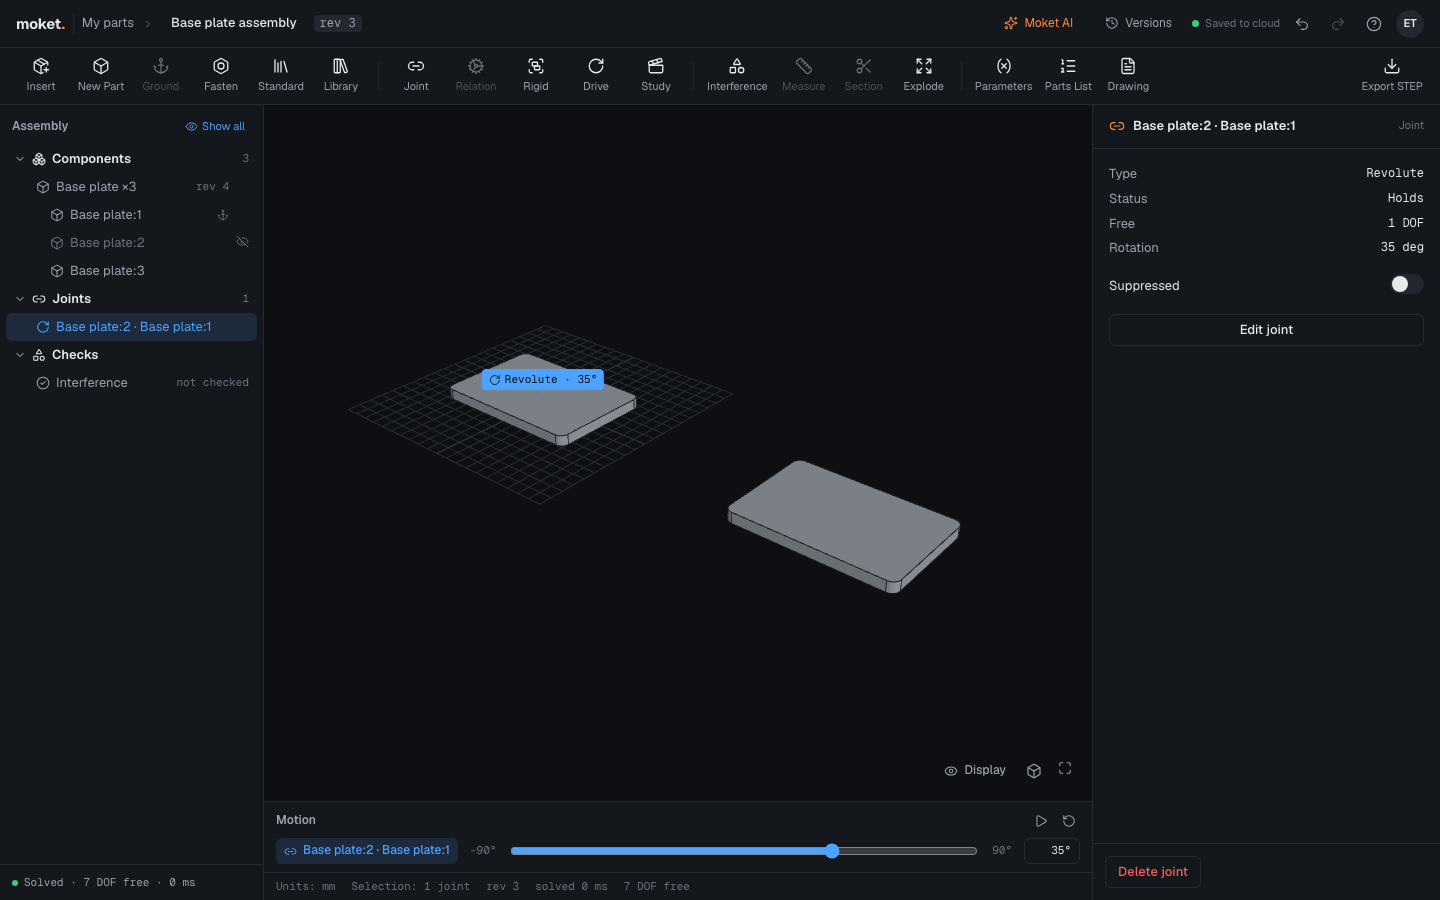Collapse the Components tree section
Viewport: 1440px width, 900px height.
click(20, 159)
